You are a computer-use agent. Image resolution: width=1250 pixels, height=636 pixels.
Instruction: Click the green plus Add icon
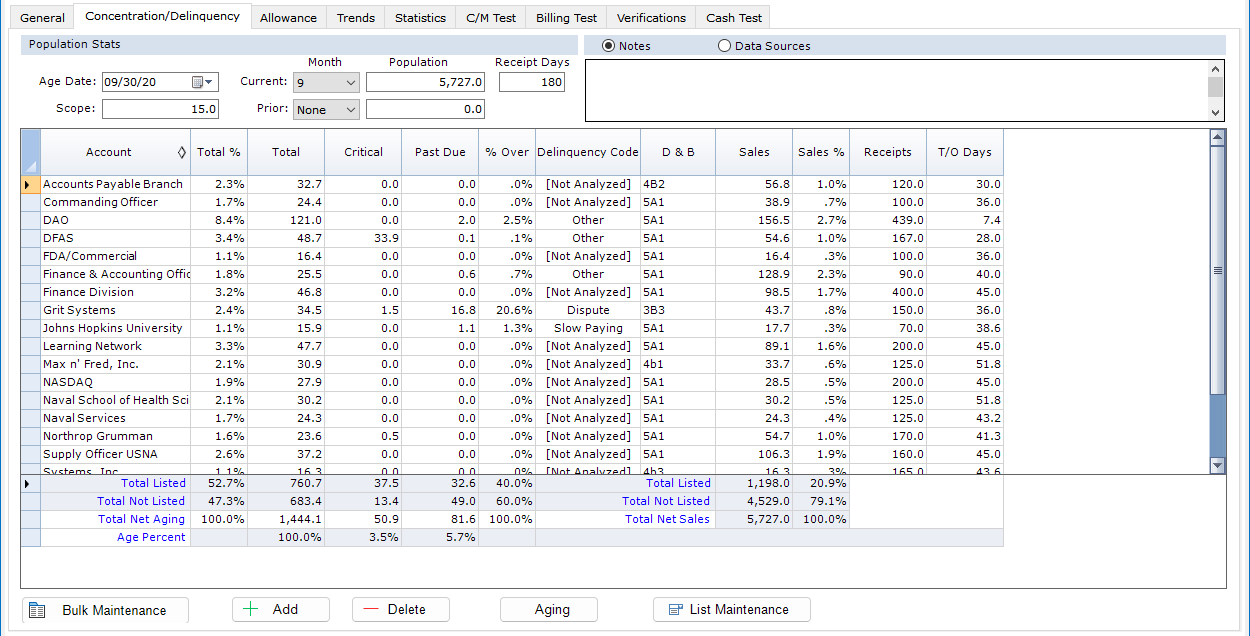pos(250,609)
